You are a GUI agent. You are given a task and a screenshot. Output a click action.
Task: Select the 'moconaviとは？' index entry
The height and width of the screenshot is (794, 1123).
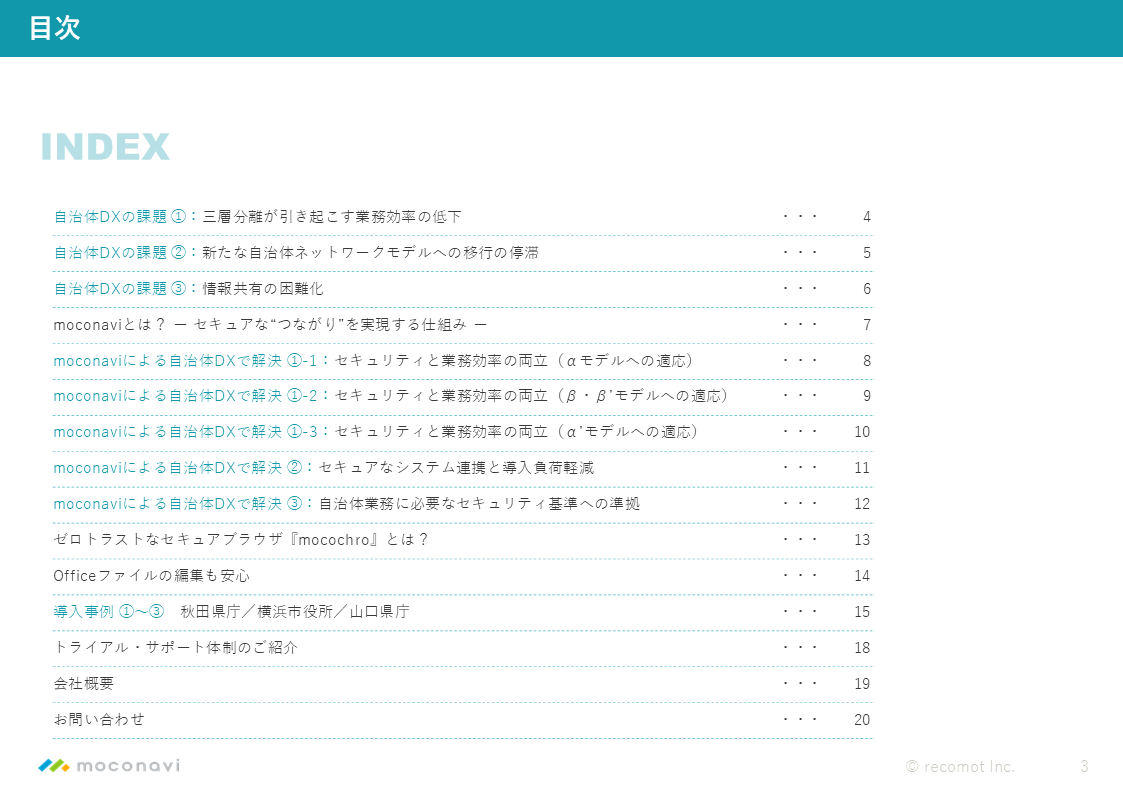point(270,324)
